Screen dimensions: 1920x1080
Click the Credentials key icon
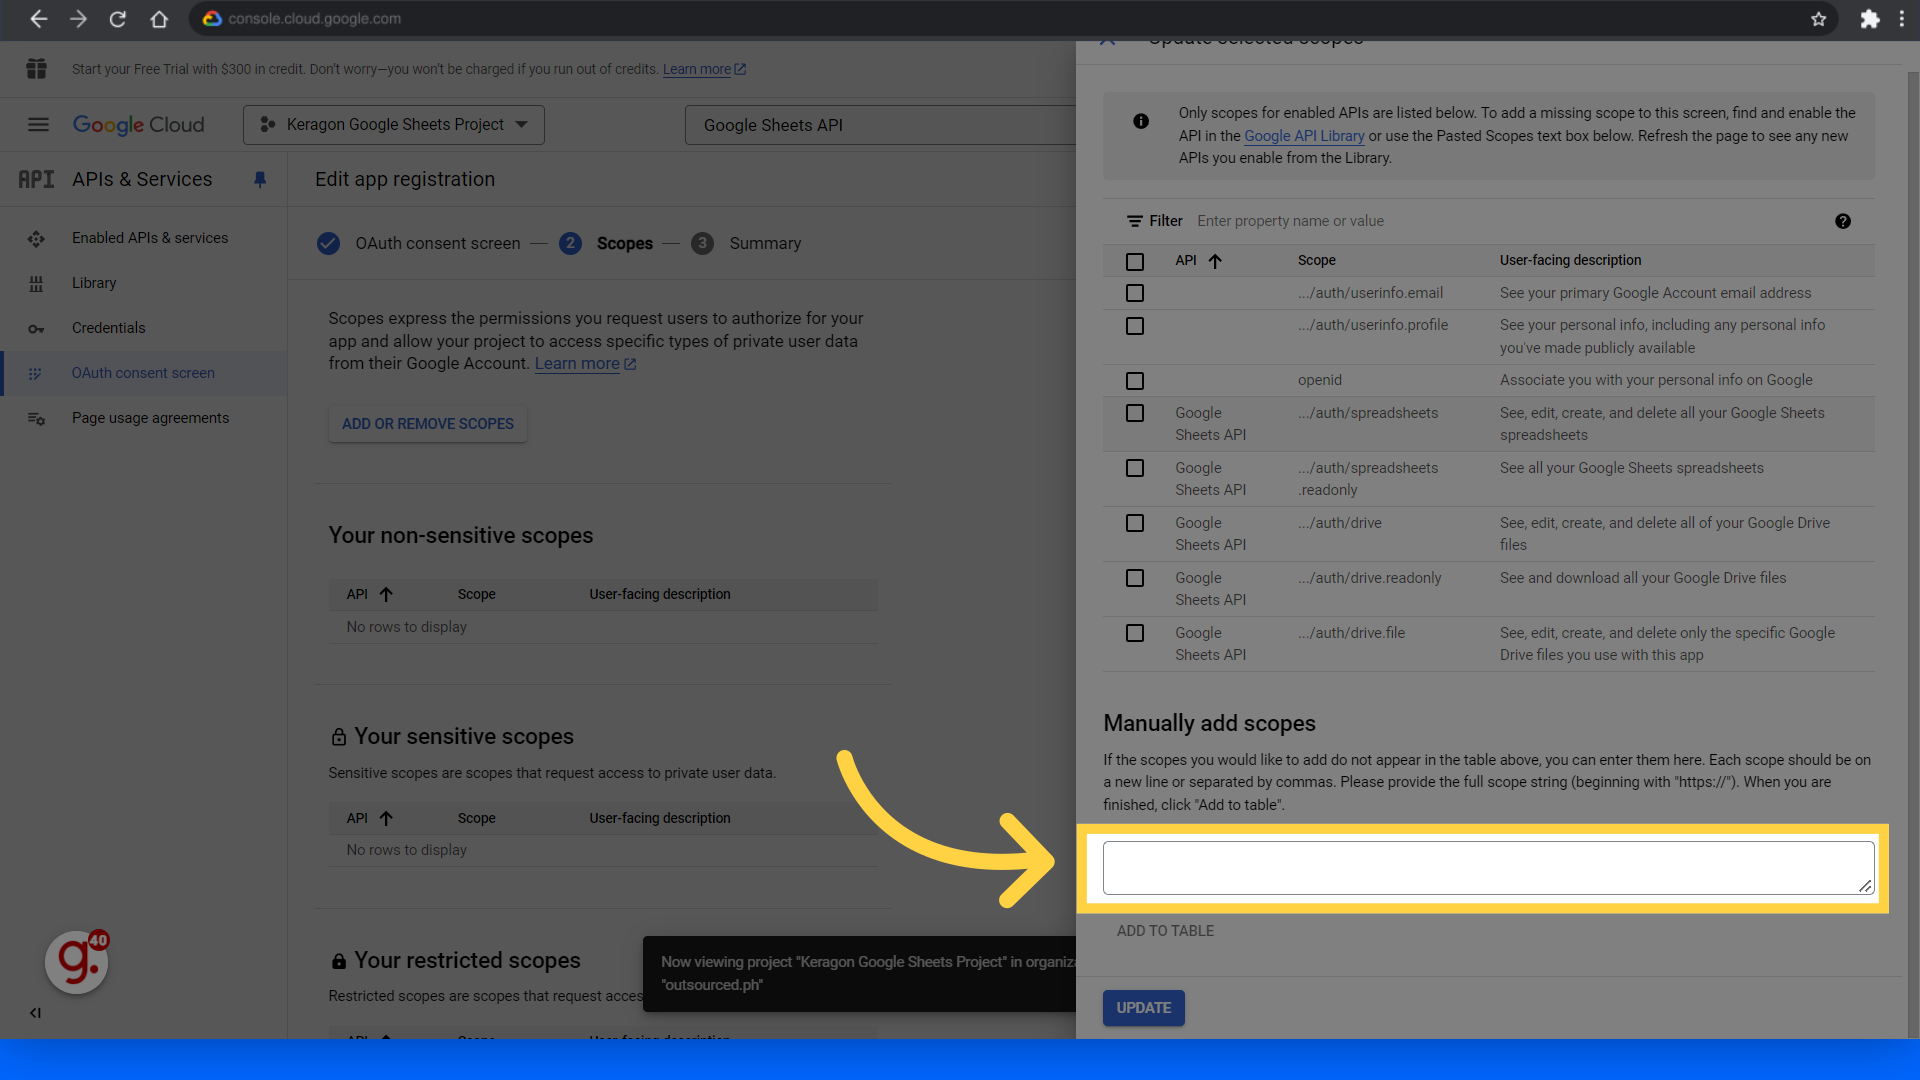tap(36, 329)
